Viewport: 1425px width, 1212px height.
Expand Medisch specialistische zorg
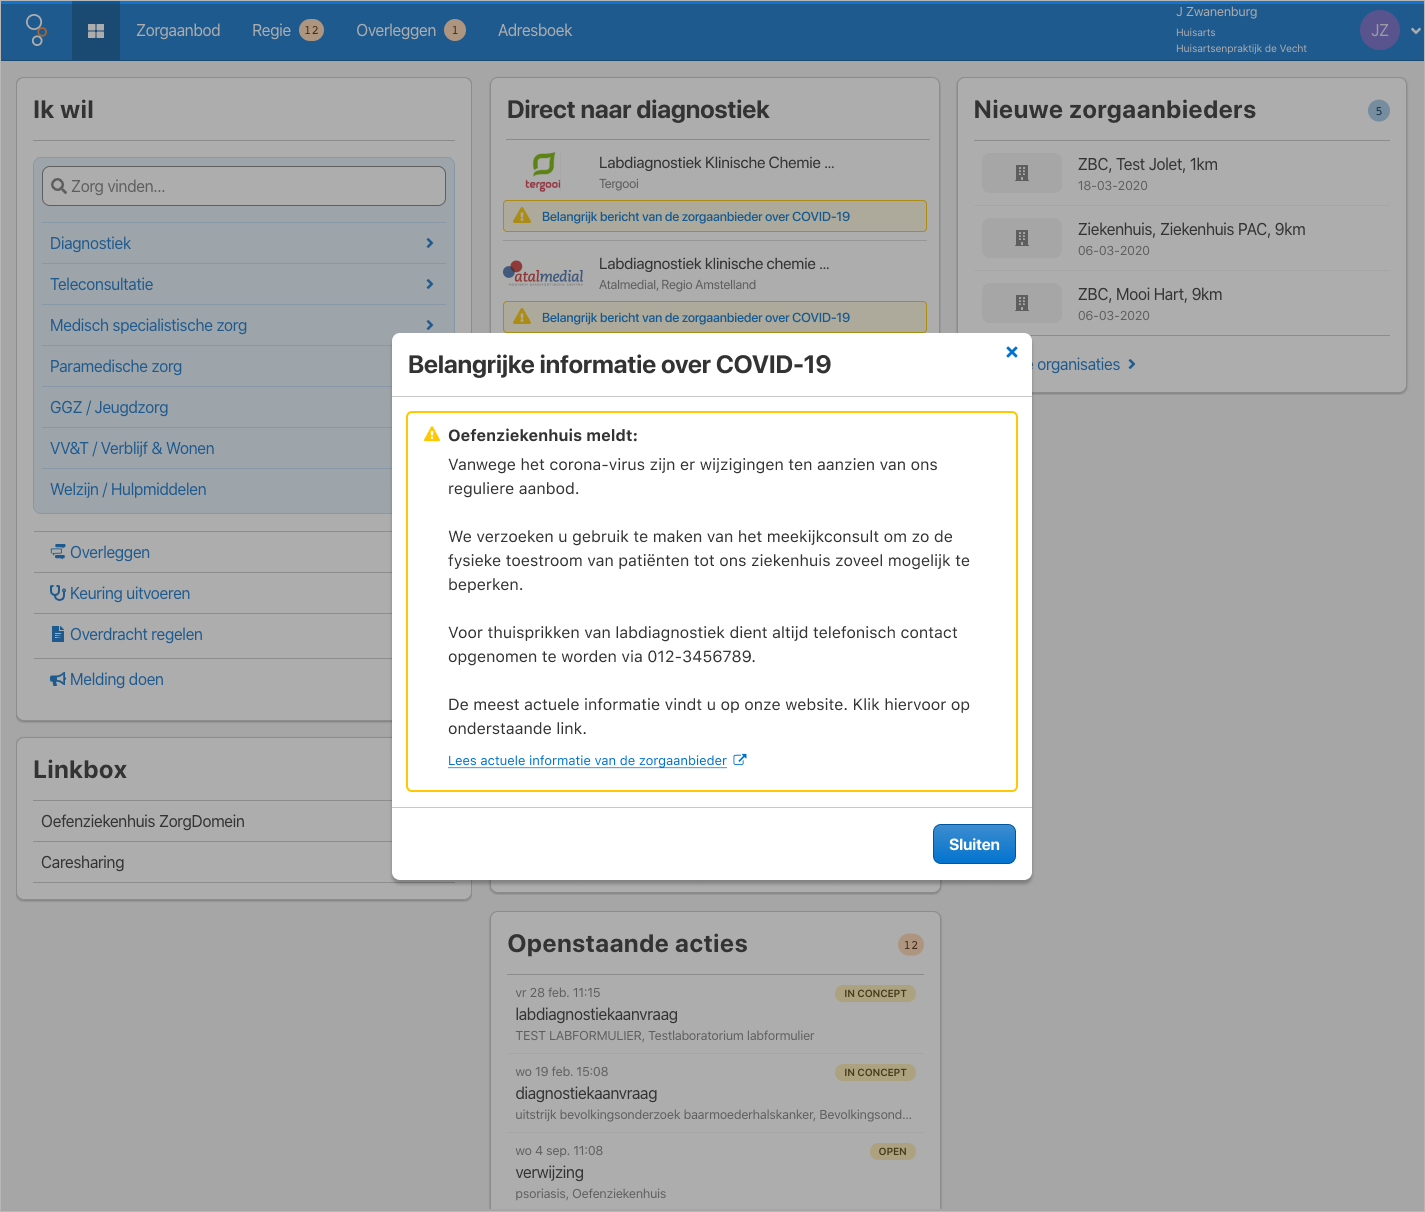(x=429, y=325)
